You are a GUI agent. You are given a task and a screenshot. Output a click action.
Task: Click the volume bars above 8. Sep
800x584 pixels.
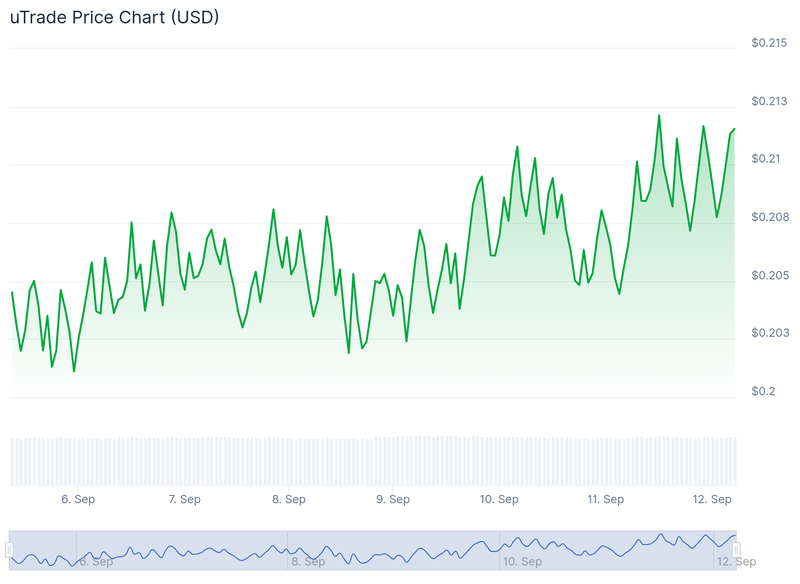[289, 460]
